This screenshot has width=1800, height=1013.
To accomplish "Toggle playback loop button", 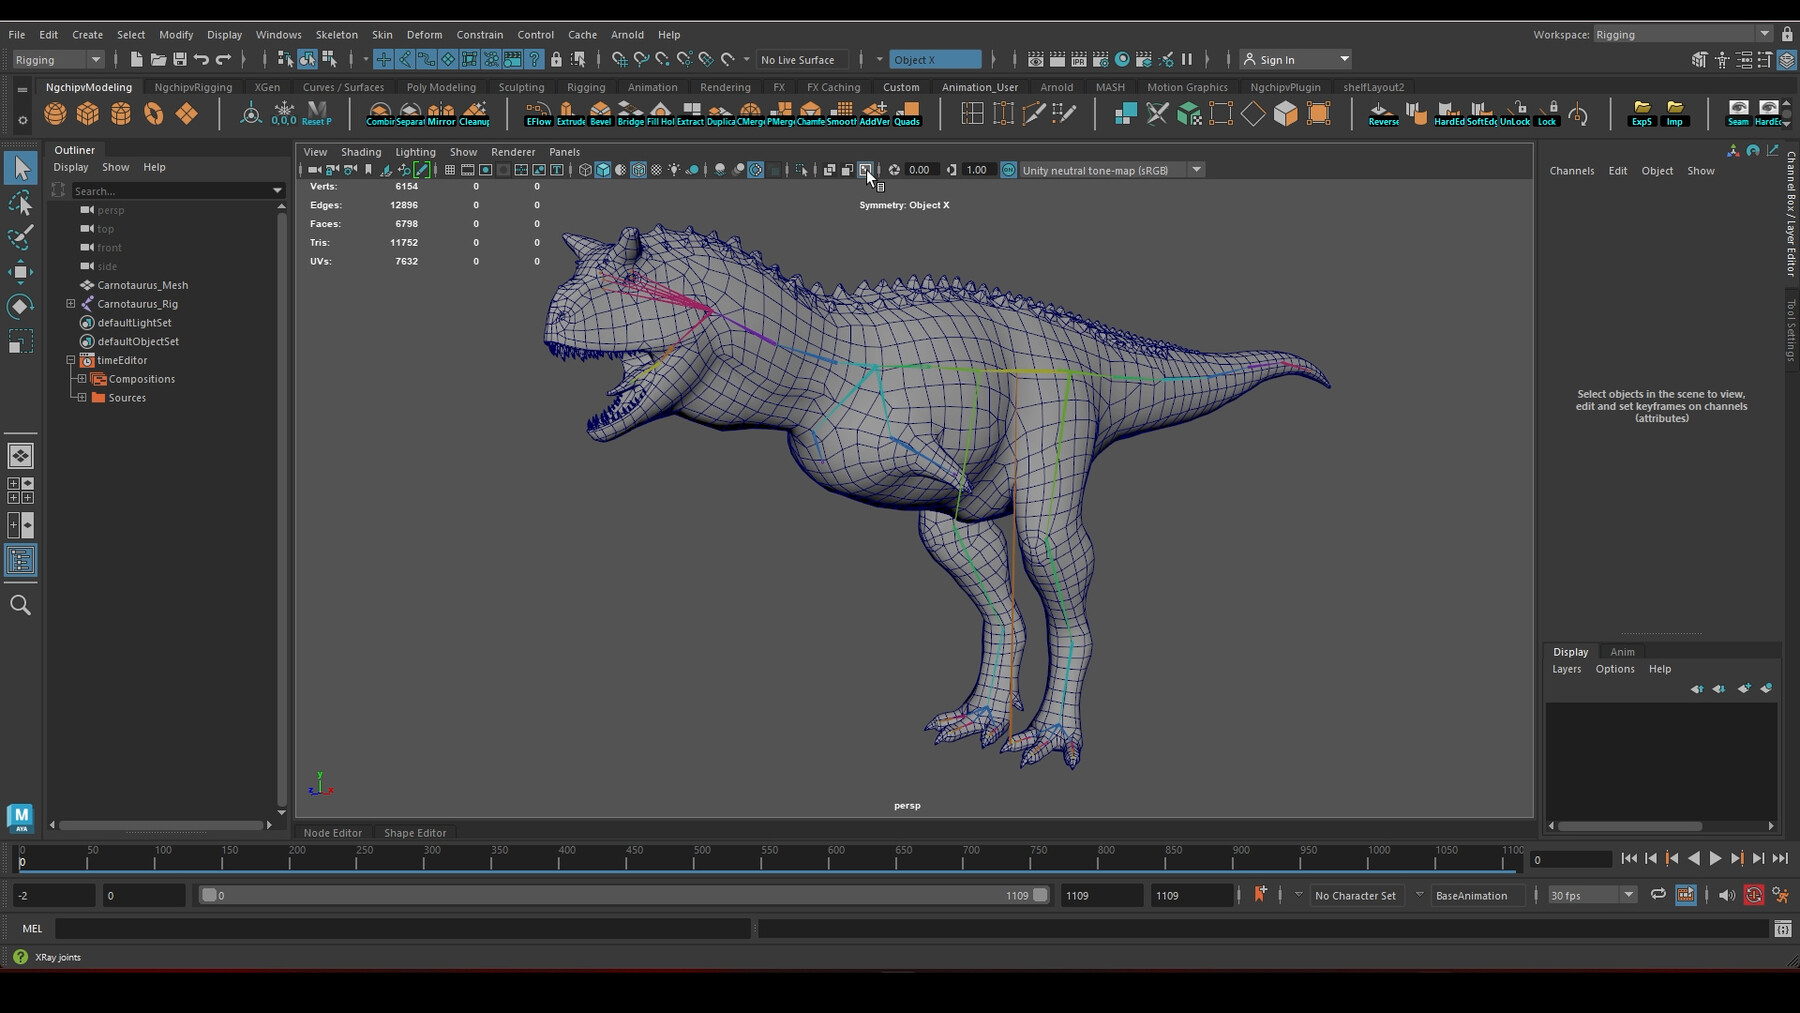I will (x=1658, y=895).
